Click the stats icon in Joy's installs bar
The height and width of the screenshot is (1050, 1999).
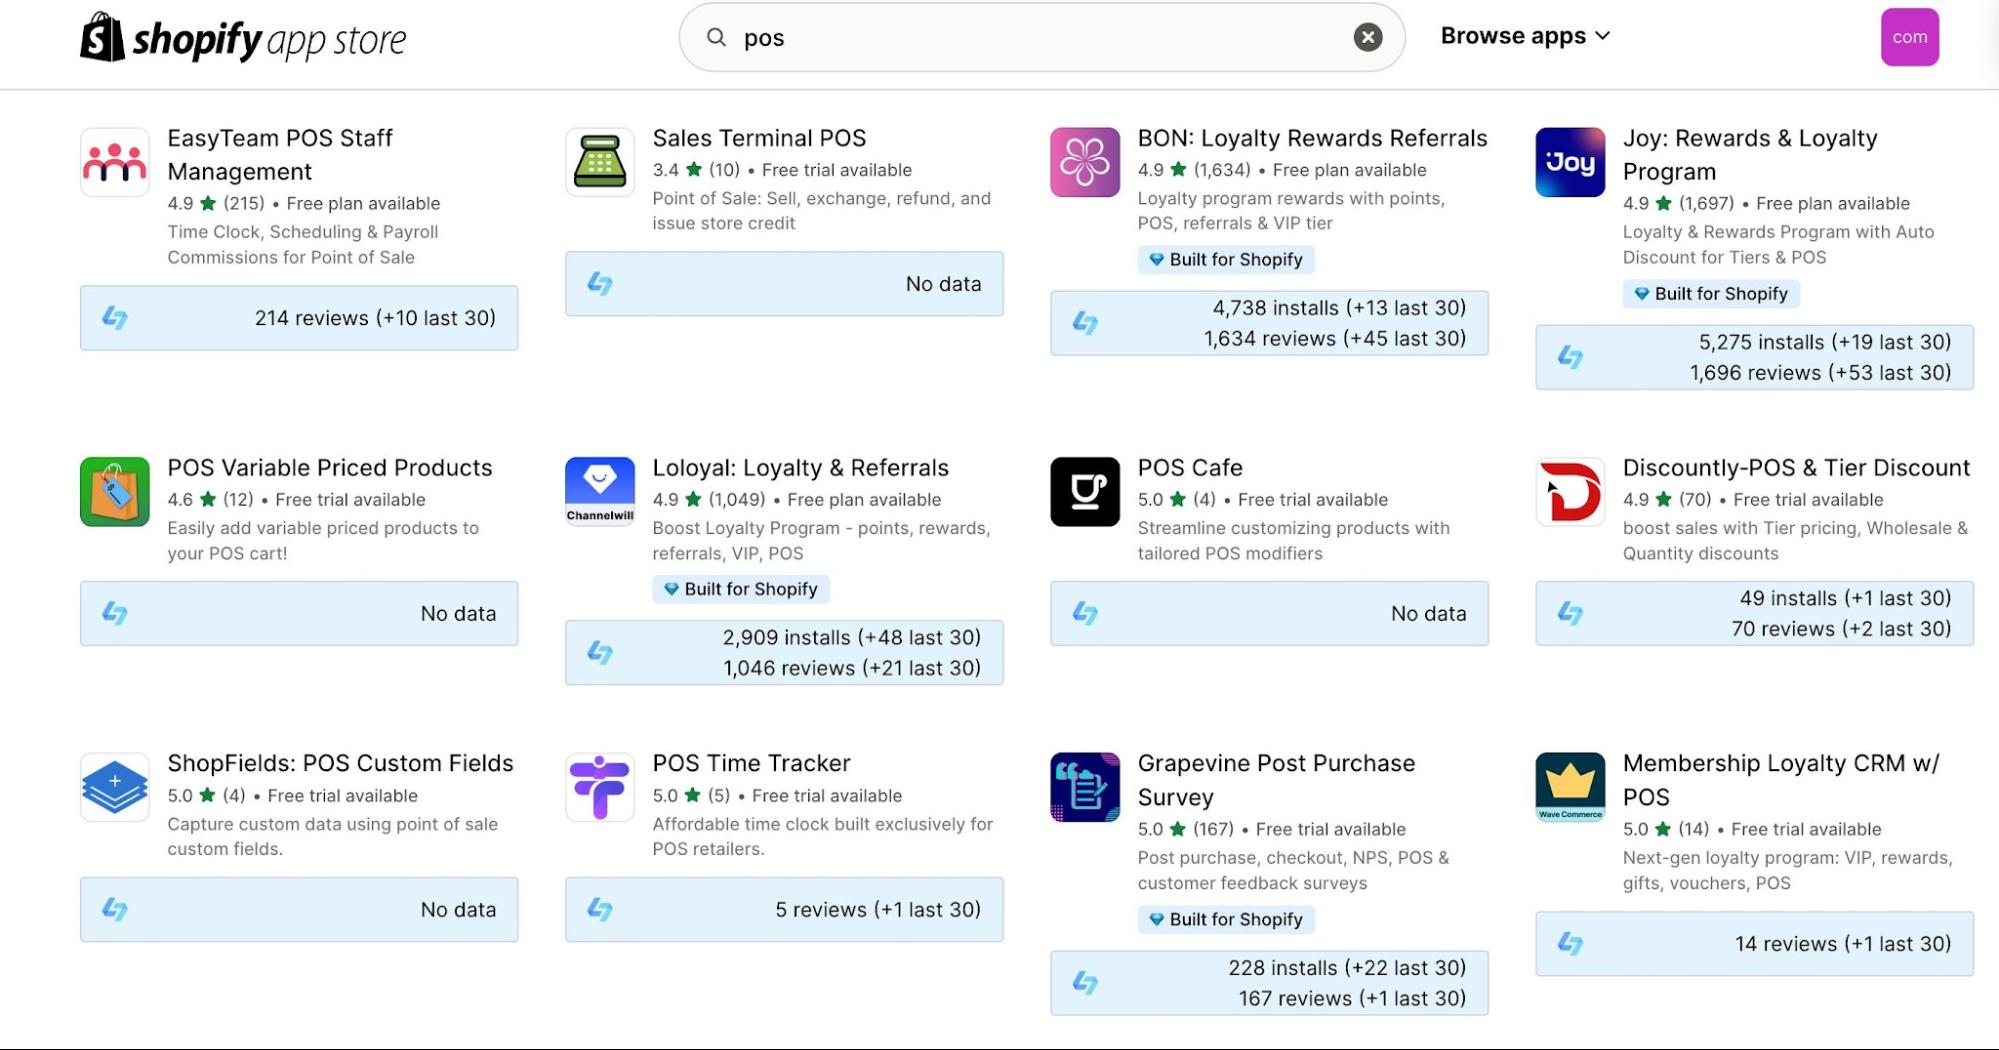tap(1570, 357)
